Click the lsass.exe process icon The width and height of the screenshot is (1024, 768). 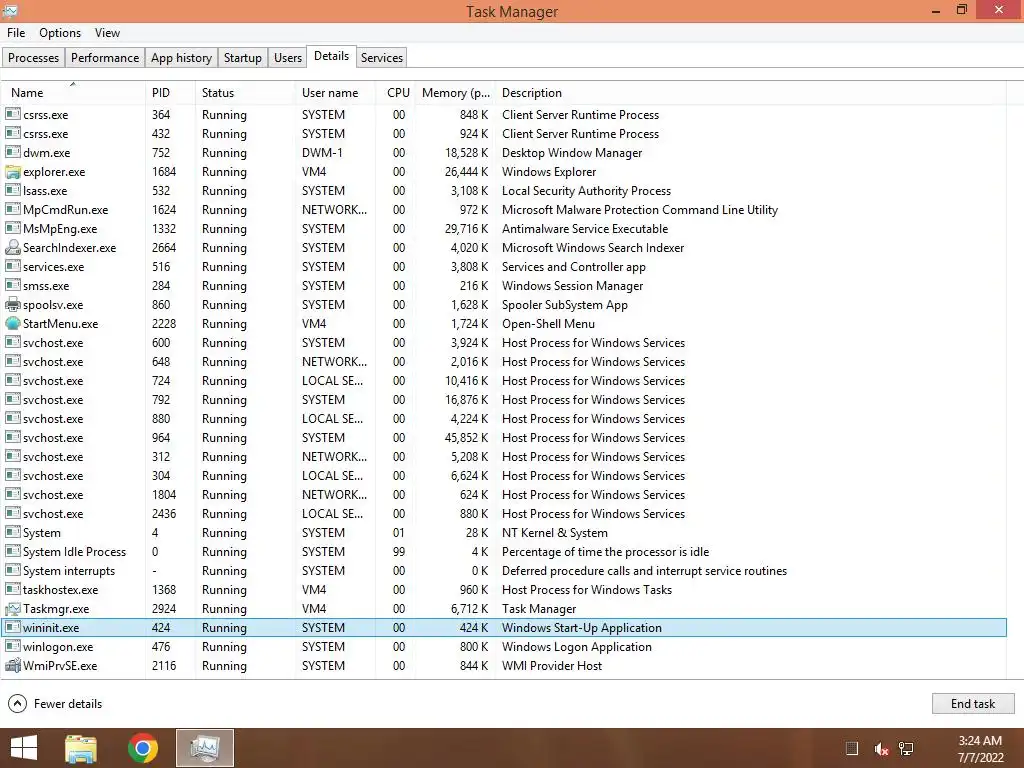pyautogui.click(x=12, y=191)
